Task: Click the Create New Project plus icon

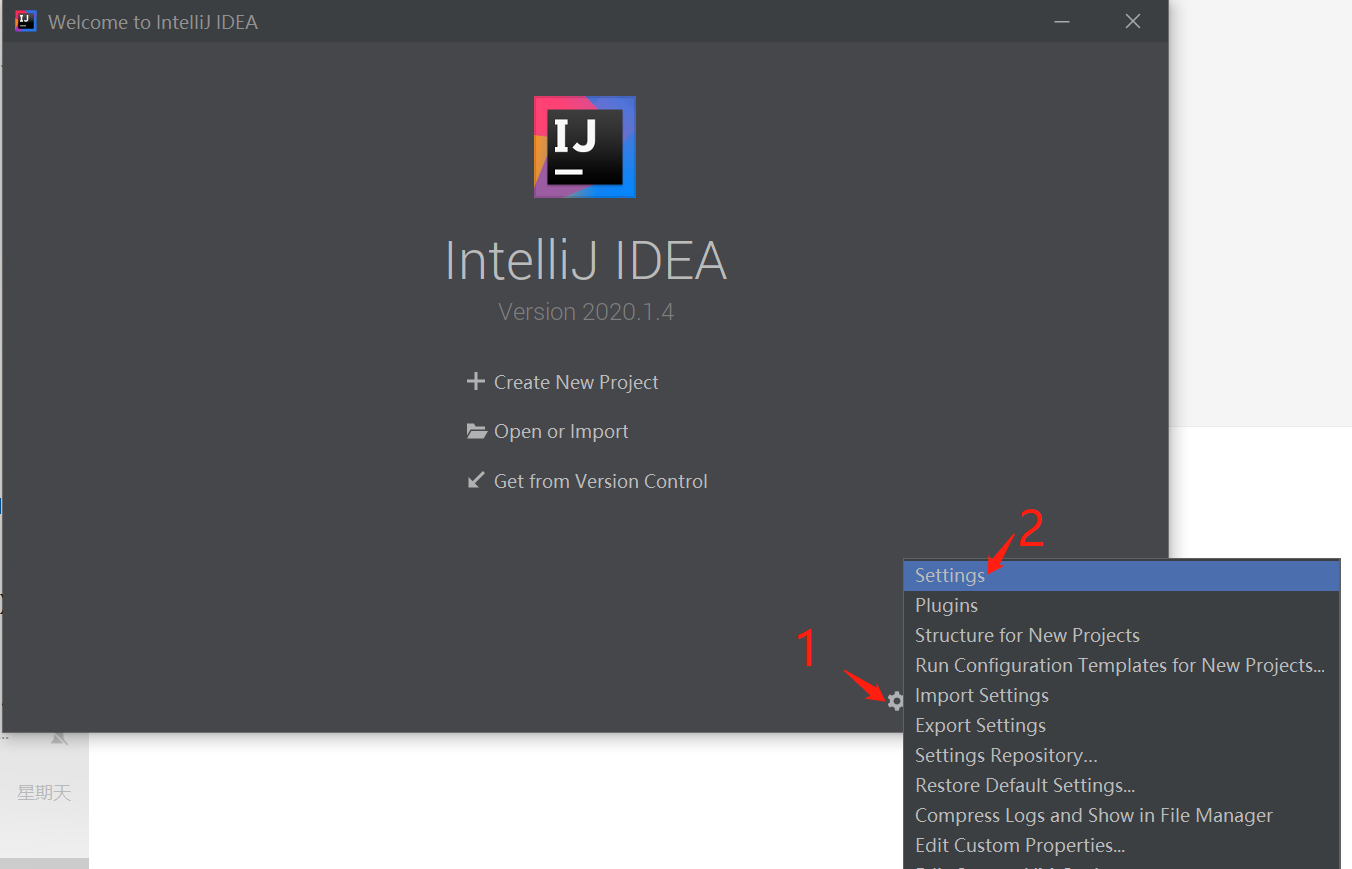Action: click(x=476, y=381)
